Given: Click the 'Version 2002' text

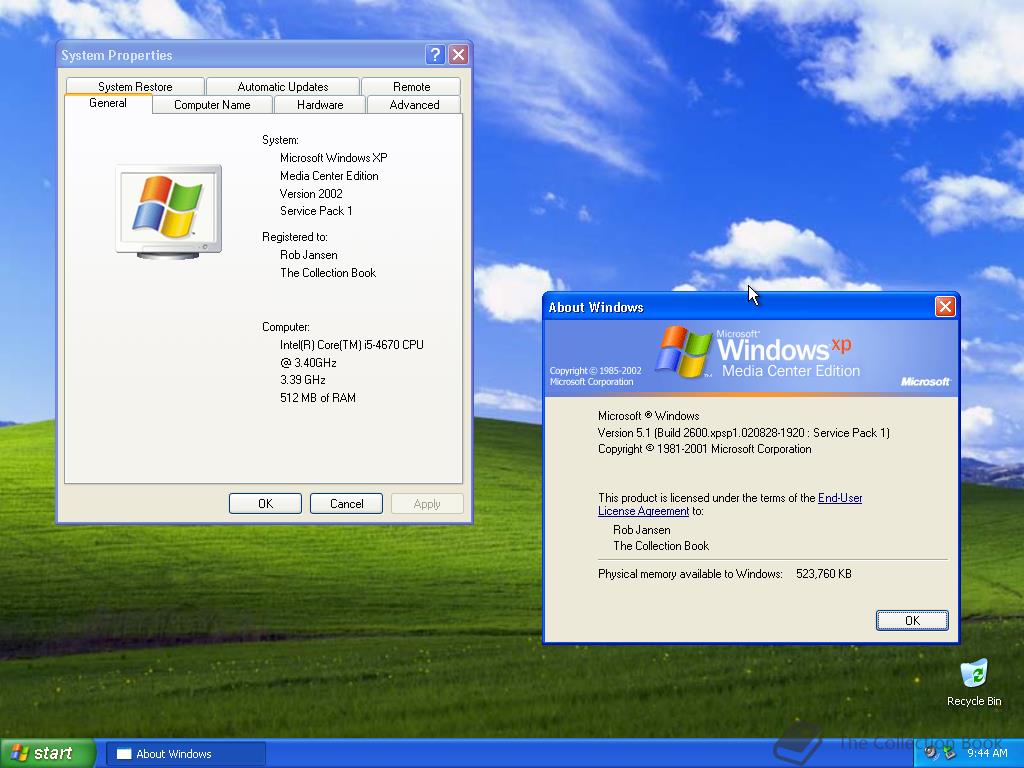Looking at the screenshot, I should (311, 193).
